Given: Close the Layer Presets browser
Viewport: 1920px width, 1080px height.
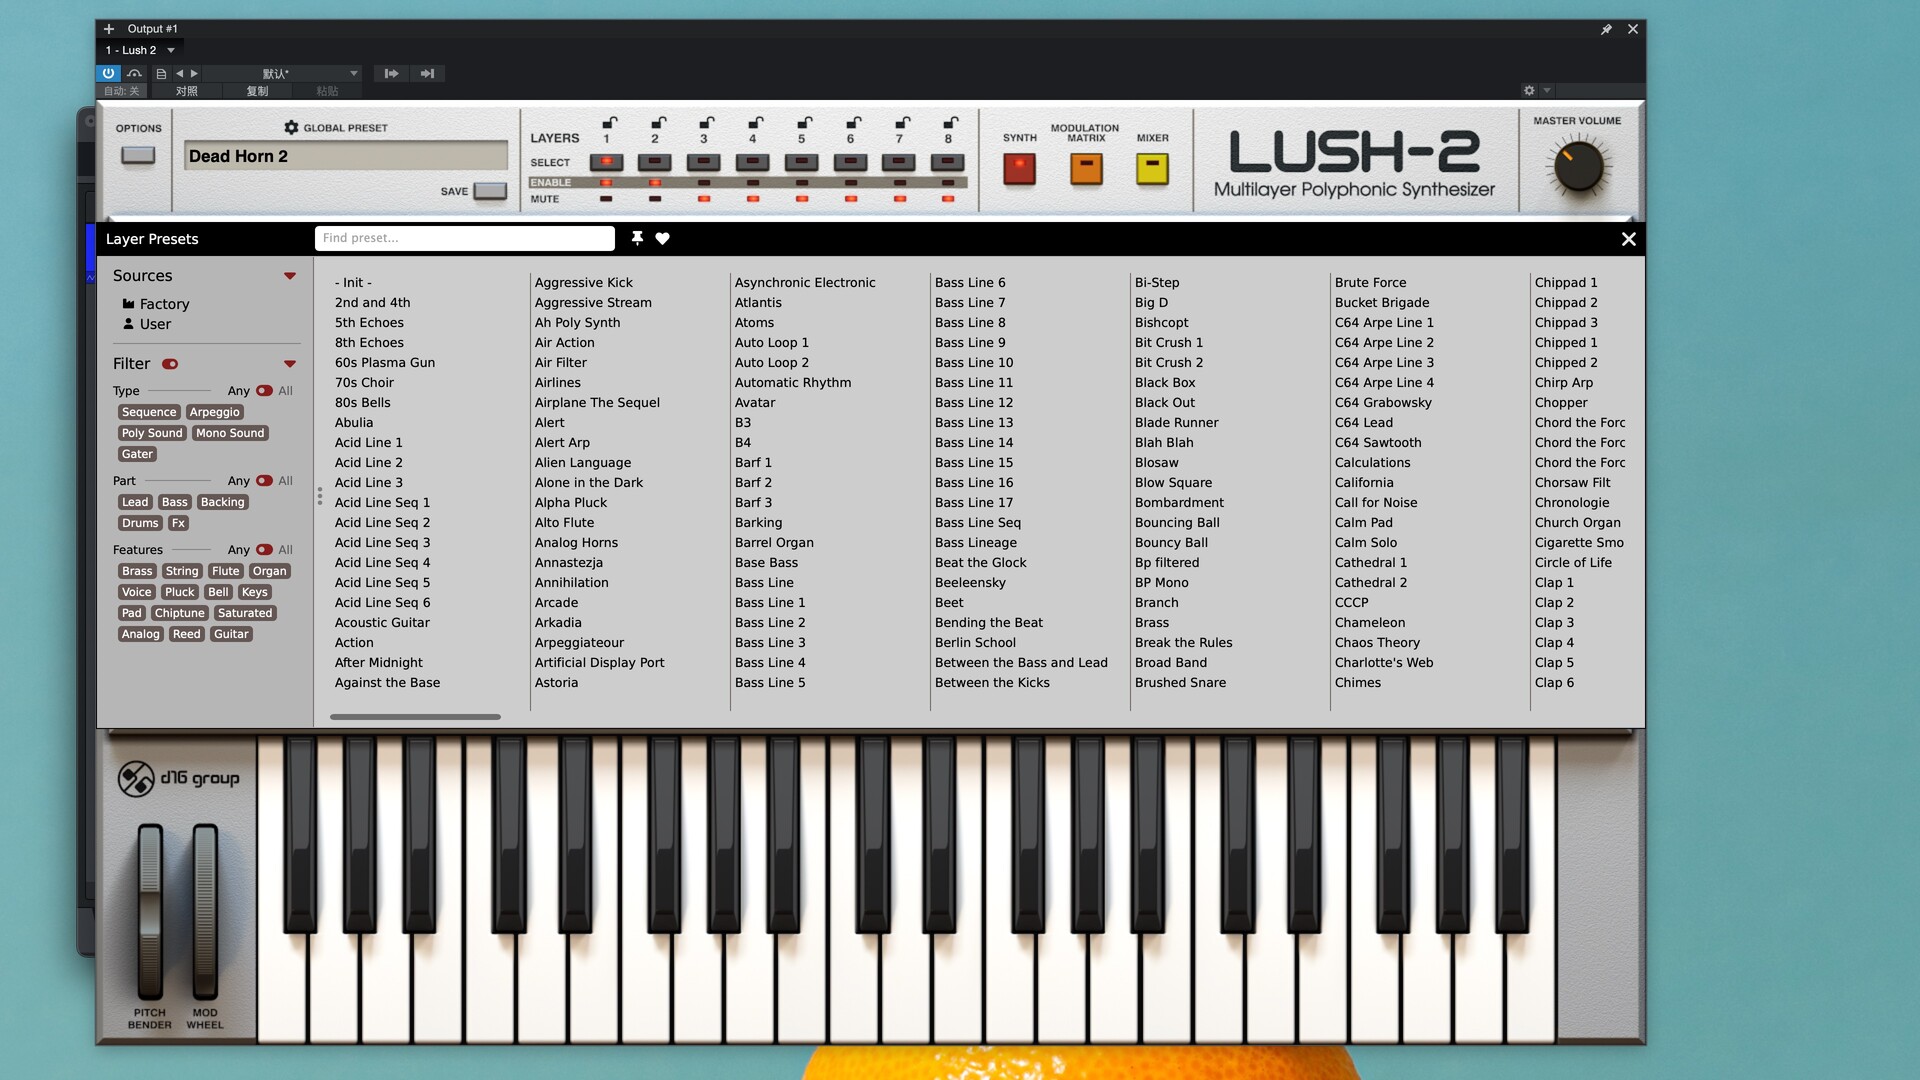Looking at the screenshot, I should (1628, 239).
